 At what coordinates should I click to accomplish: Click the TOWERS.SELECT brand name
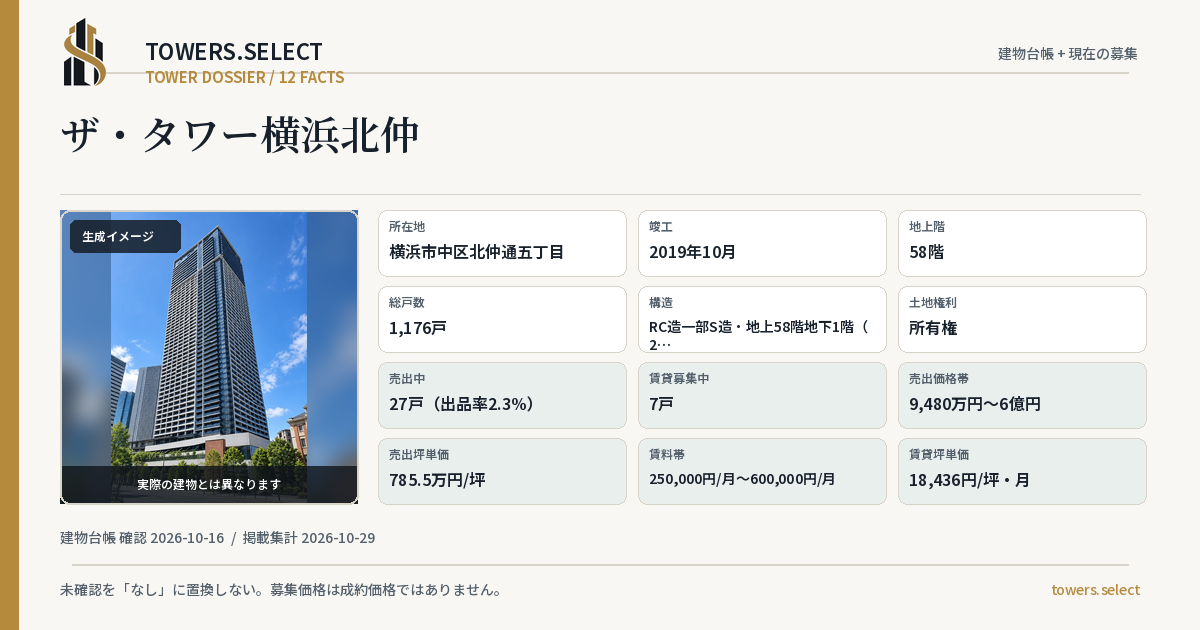(x=234, y=52)
